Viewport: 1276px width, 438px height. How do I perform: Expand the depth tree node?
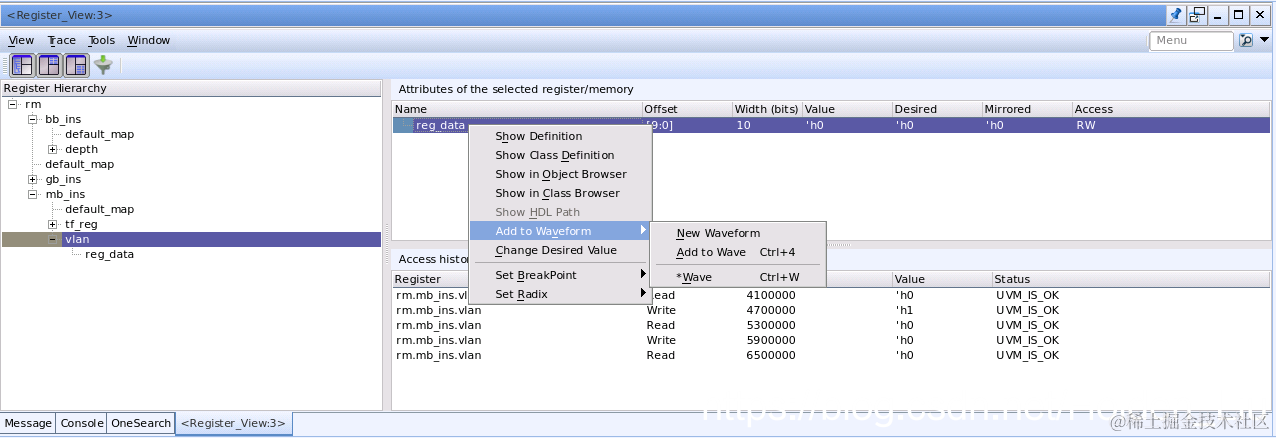coord(52,149)
